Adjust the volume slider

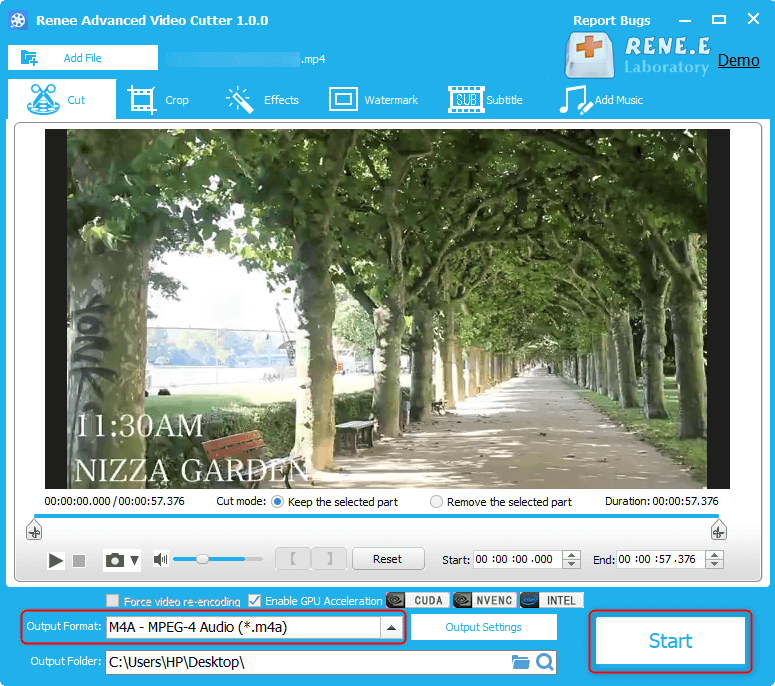(x=203, y=560)
